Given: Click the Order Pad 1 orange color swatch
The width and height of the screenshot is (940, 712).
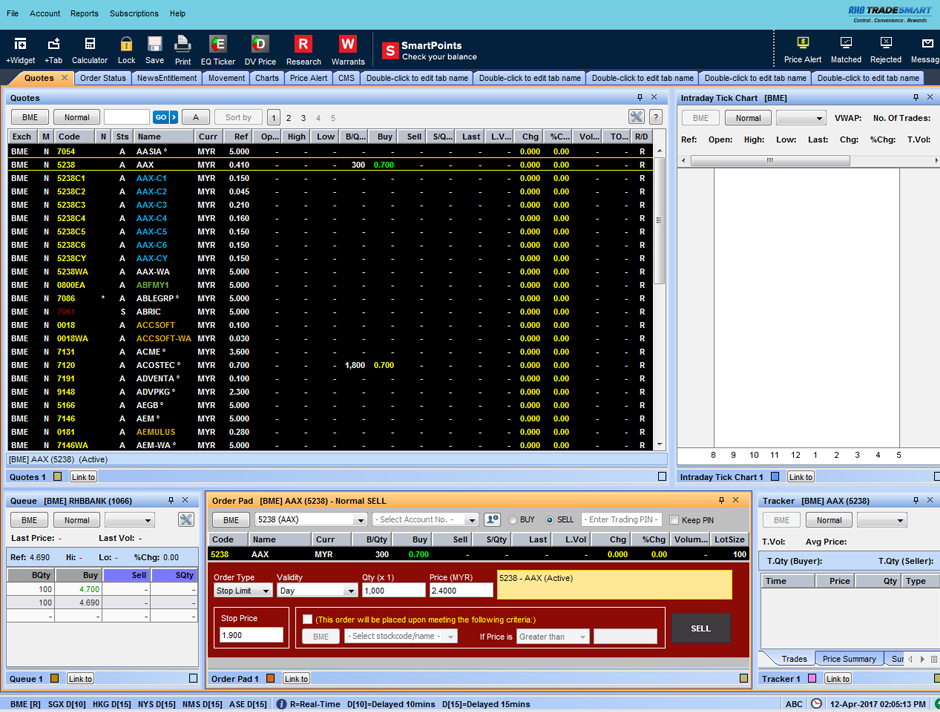Looking at the screenshot, I should point(270,678).
